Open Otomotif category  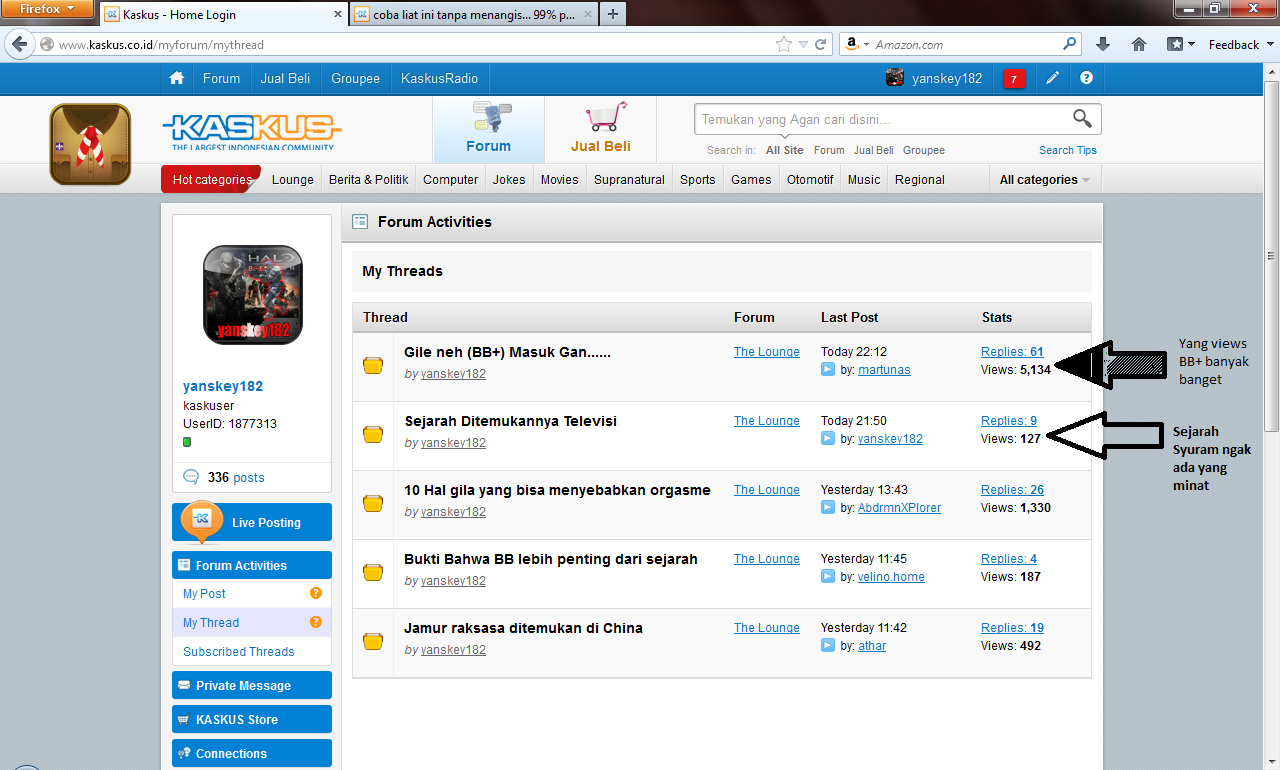pos(810,180)
